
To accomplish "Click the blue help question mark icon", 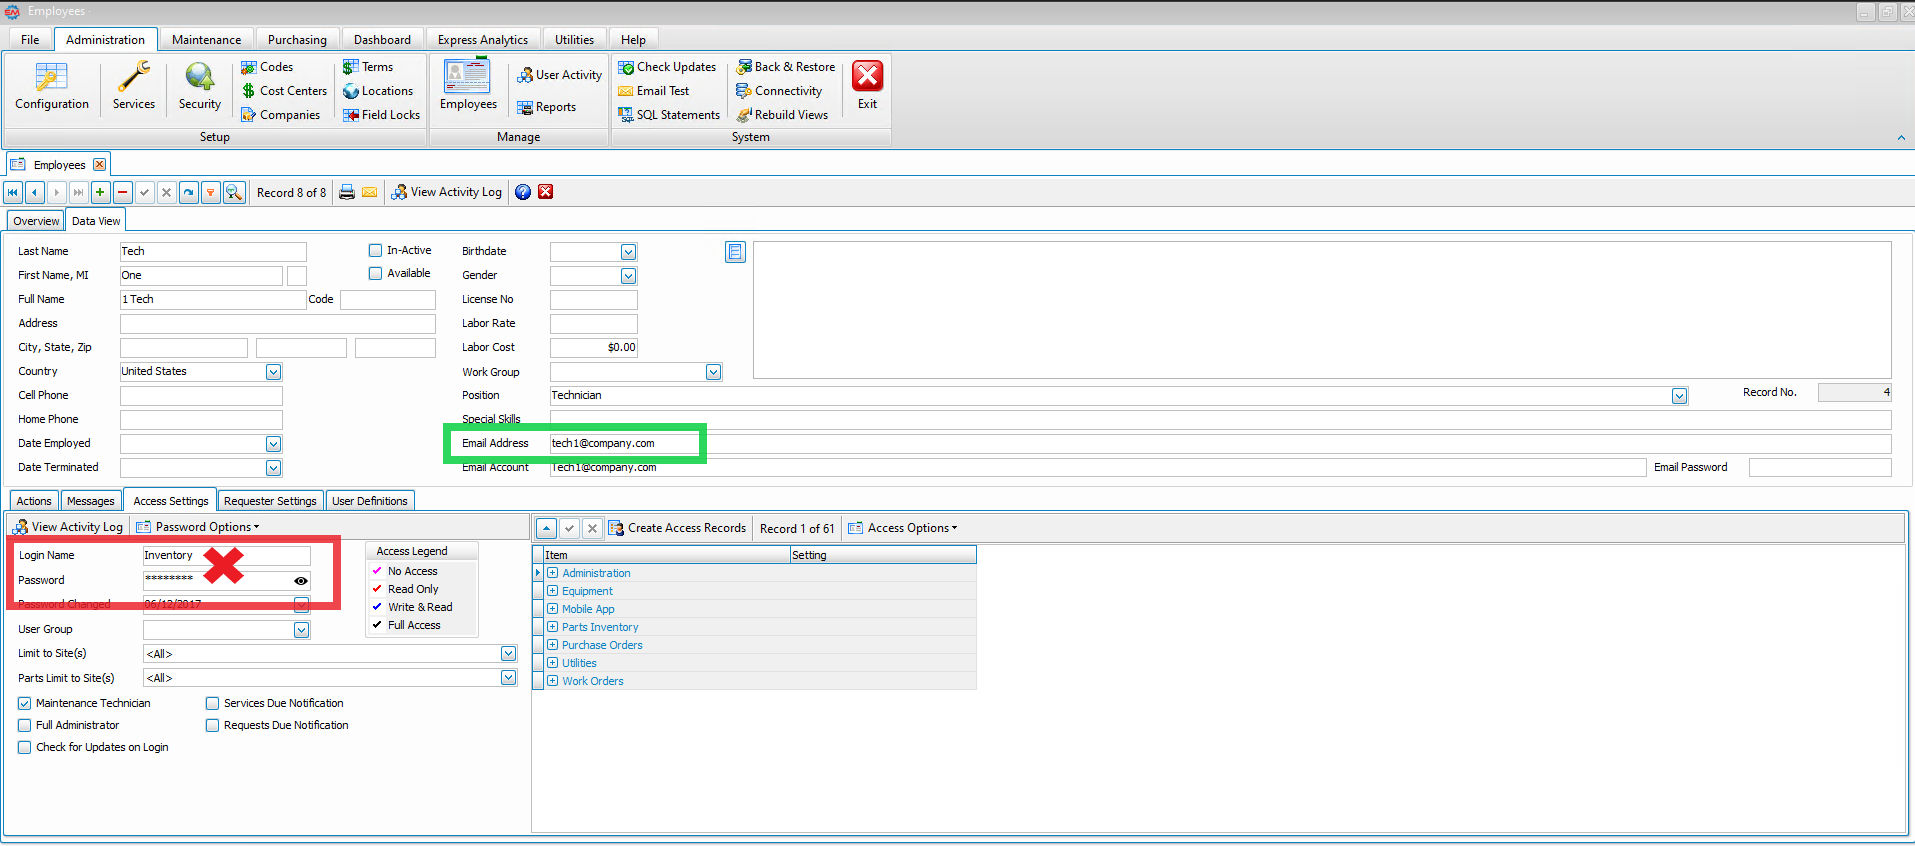I will coord(523,192).
